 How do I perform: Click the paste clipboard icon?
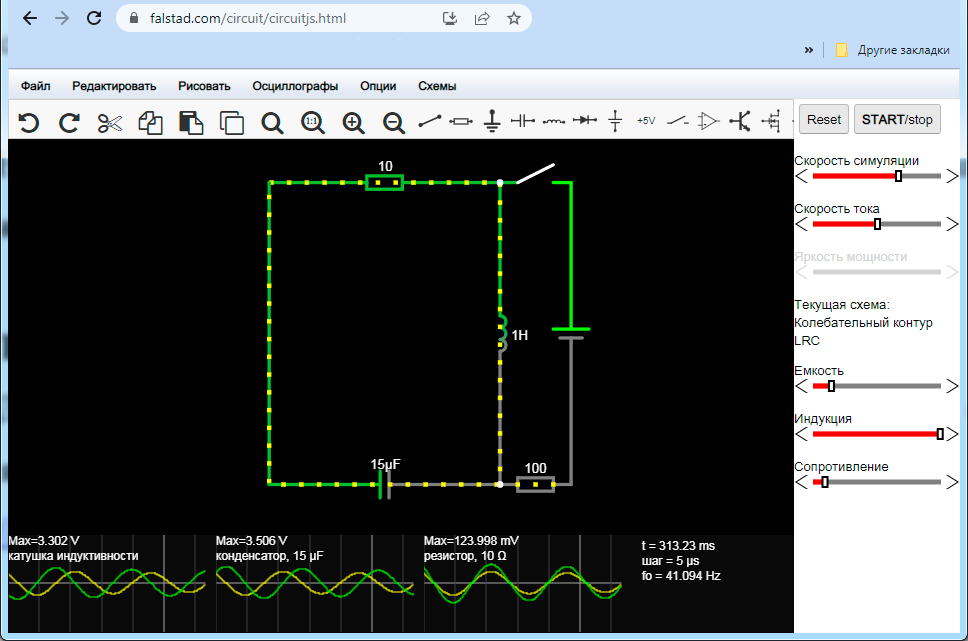point(191,122)
